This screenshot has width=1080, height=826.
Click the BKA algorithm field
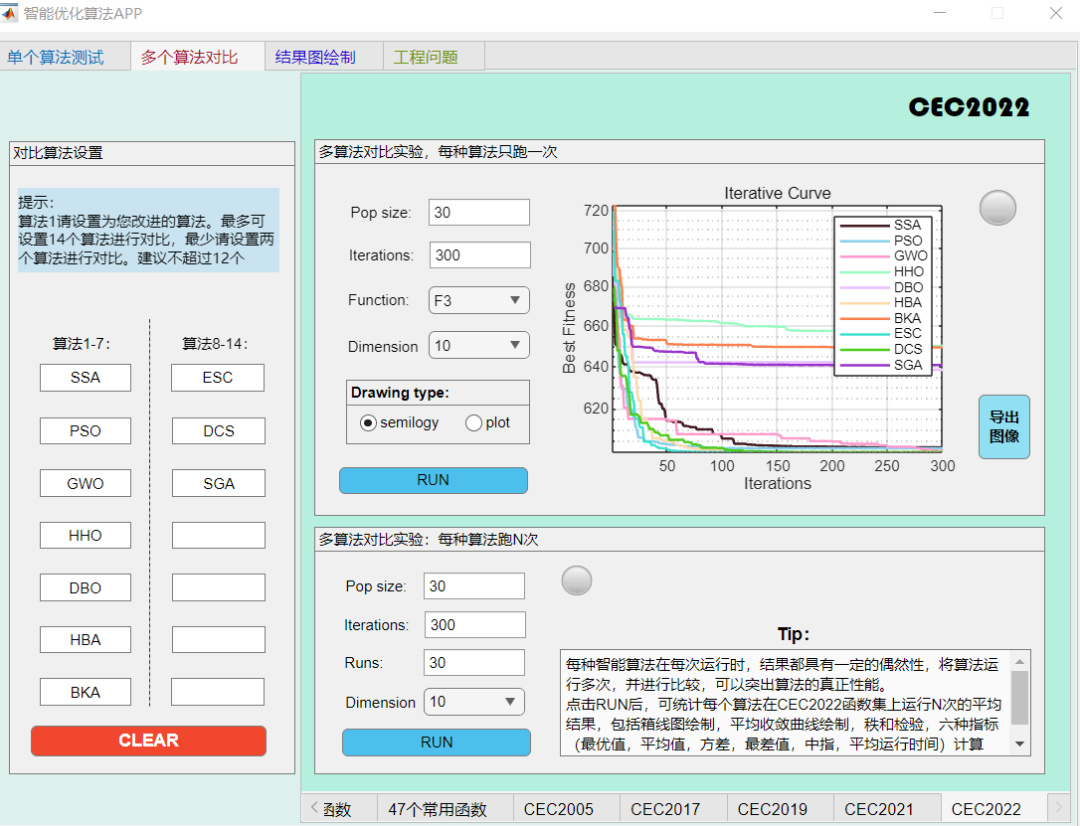tap(85, 692)
